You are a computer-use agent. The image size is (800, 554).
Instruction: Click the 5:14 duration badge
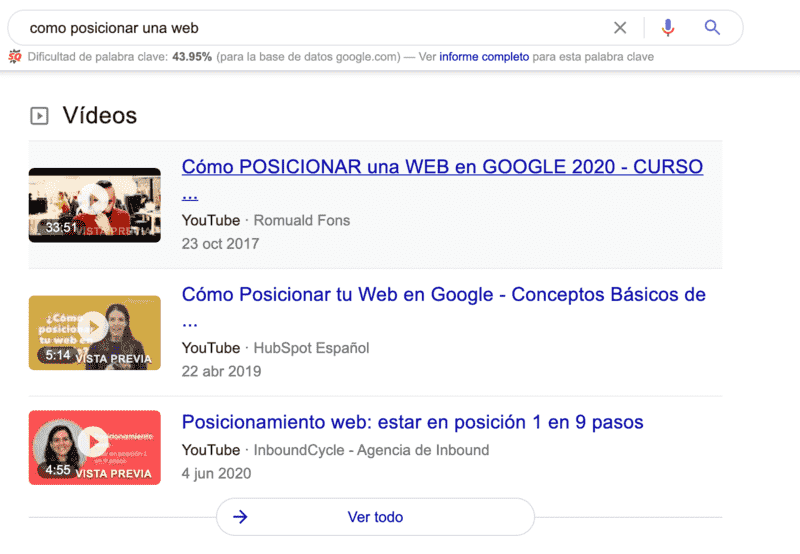(x=58, y=355)
